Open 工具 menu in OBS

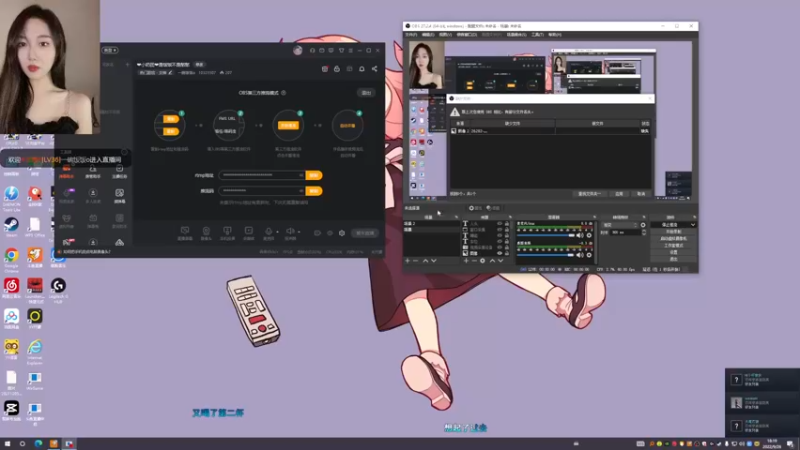(x=537, y=34)
